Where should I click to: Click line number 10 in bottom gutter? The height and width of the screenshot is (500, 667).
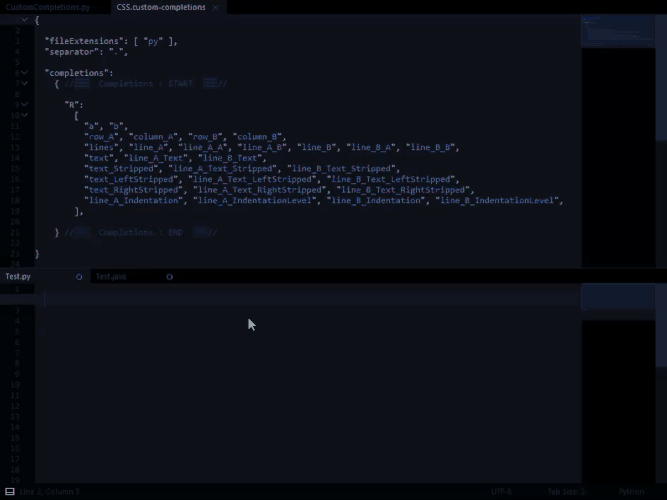click(15, 385)
